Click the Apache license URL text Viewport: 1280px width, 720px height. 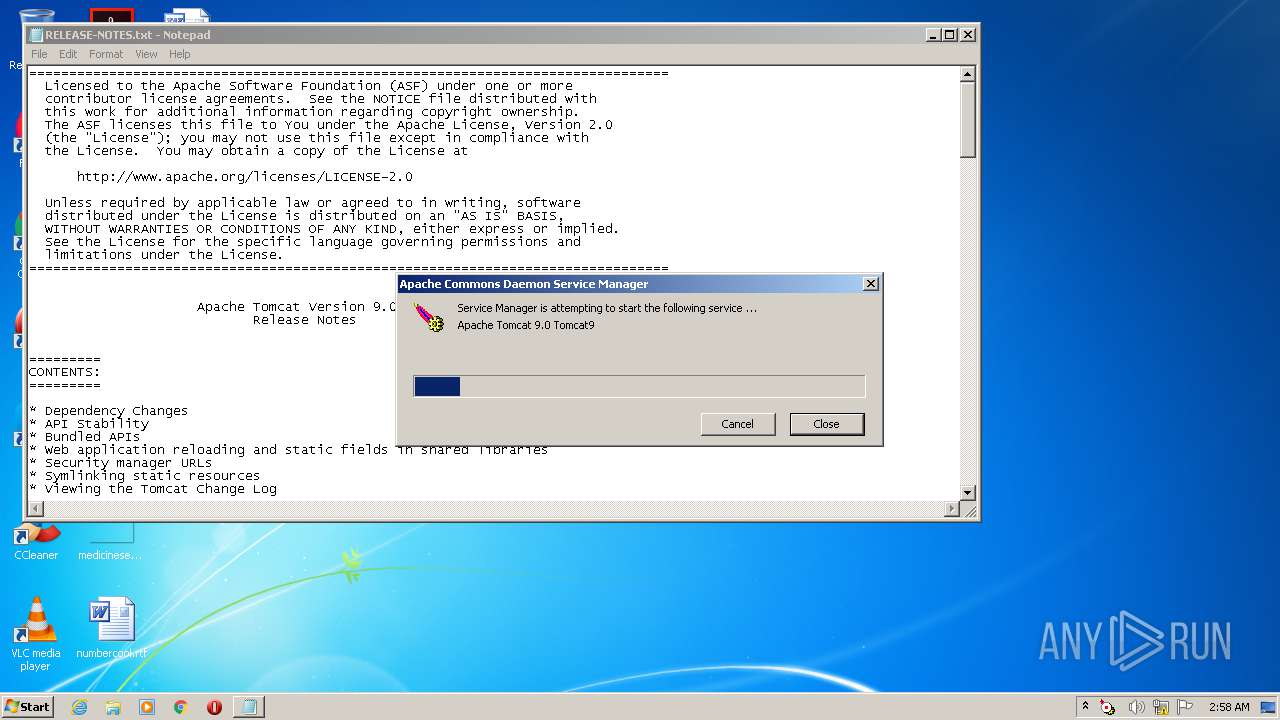coord(244,177)
